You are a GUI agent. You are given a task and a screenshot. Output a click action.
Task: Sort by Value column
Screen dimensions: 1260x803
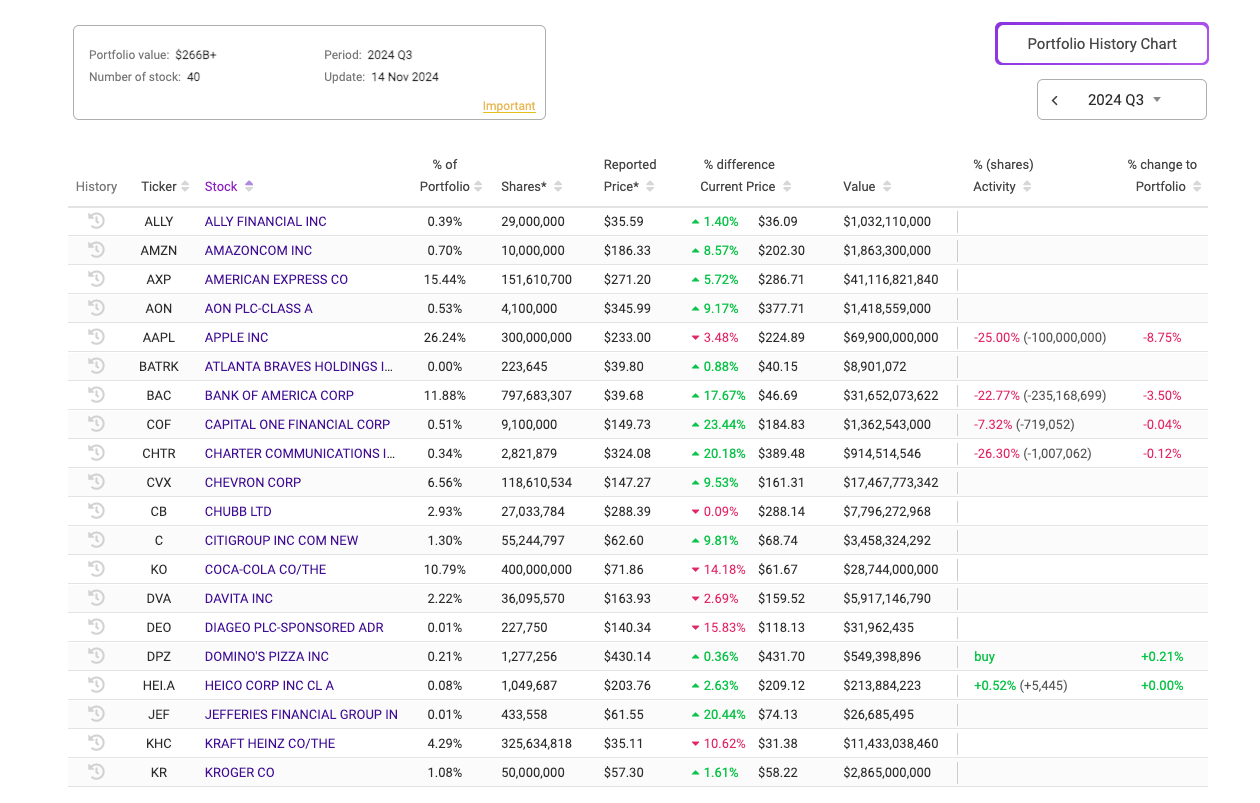click(868, 186)
